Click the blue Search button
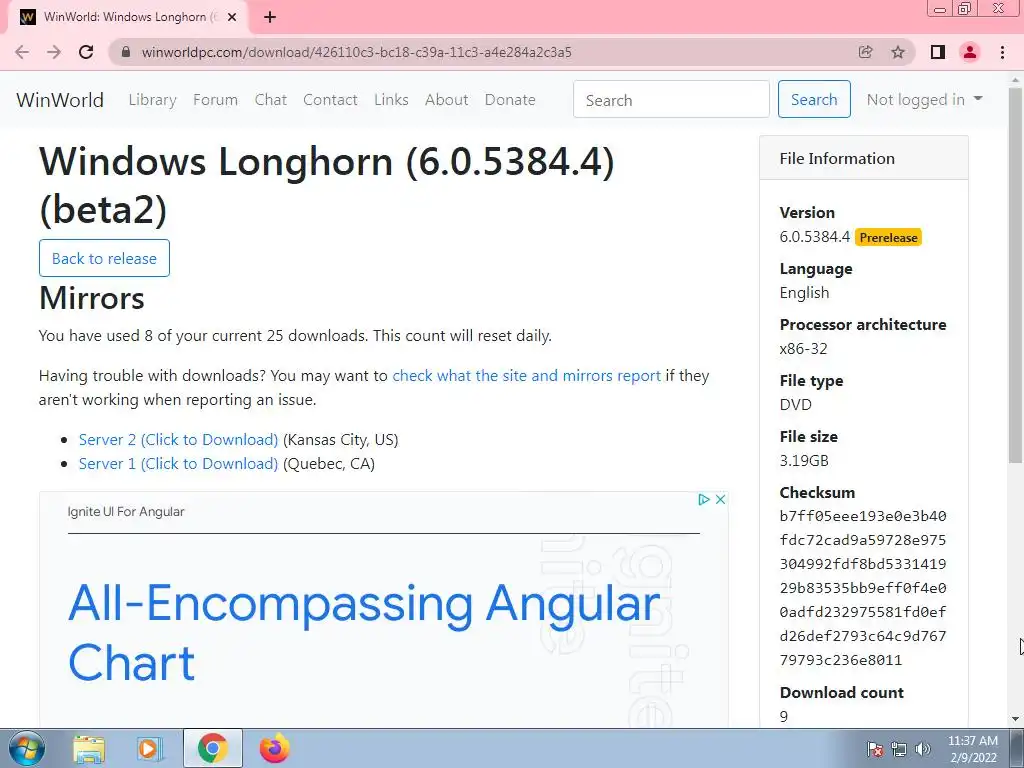1024x768 pixels. 814,99
